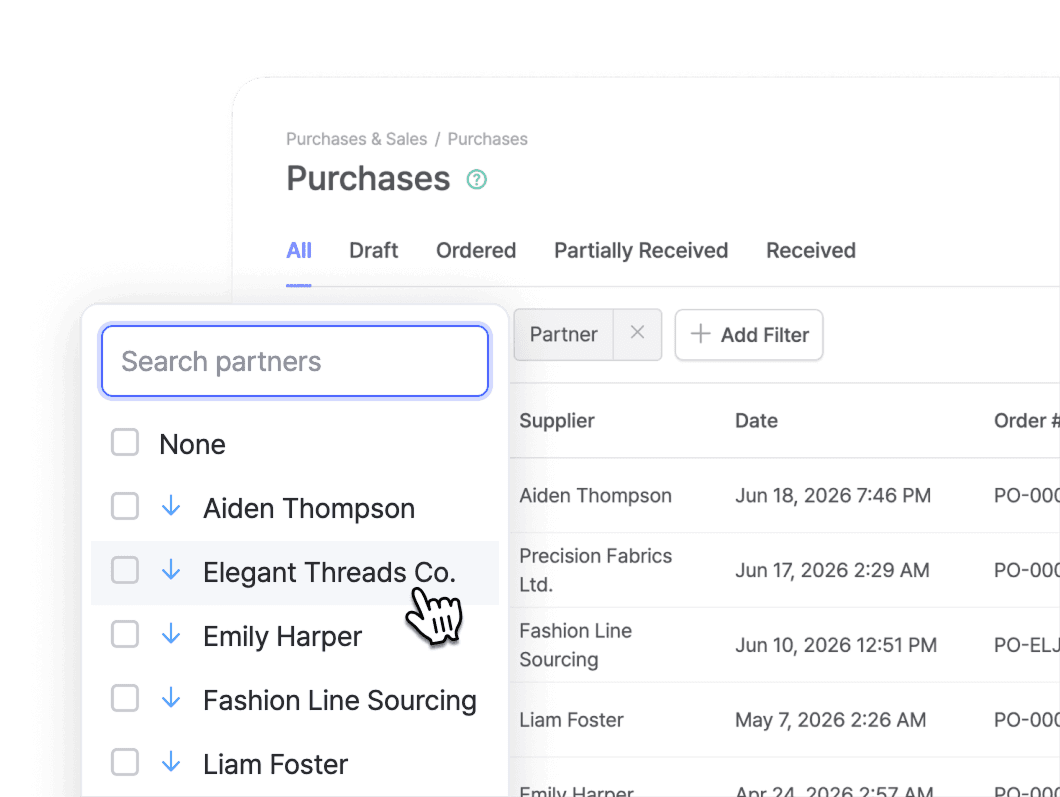
Task: Sort by the Date column header
Action: pyautogui.click(x=756, y=420)
